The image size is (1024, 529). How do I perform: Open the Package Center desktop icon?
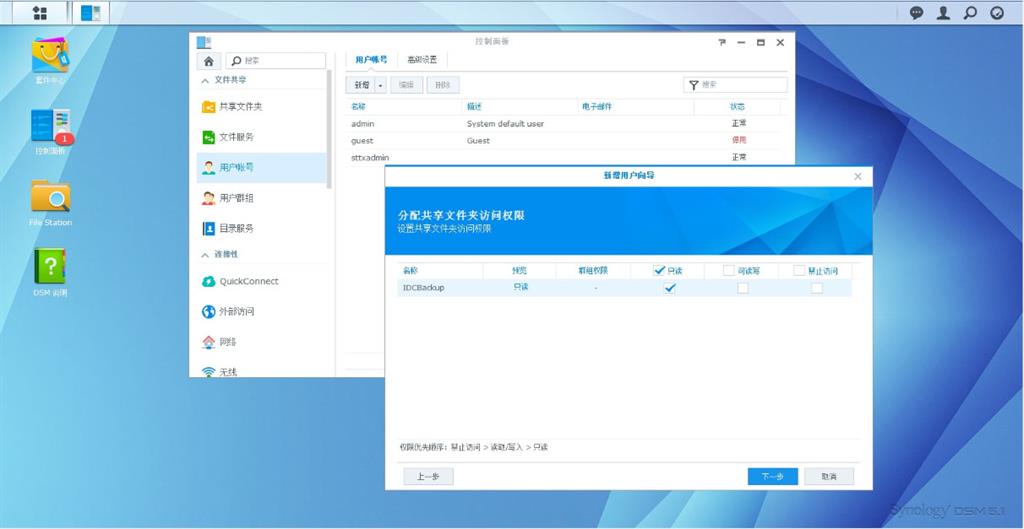pyautogui.click(x=50, y=57)
